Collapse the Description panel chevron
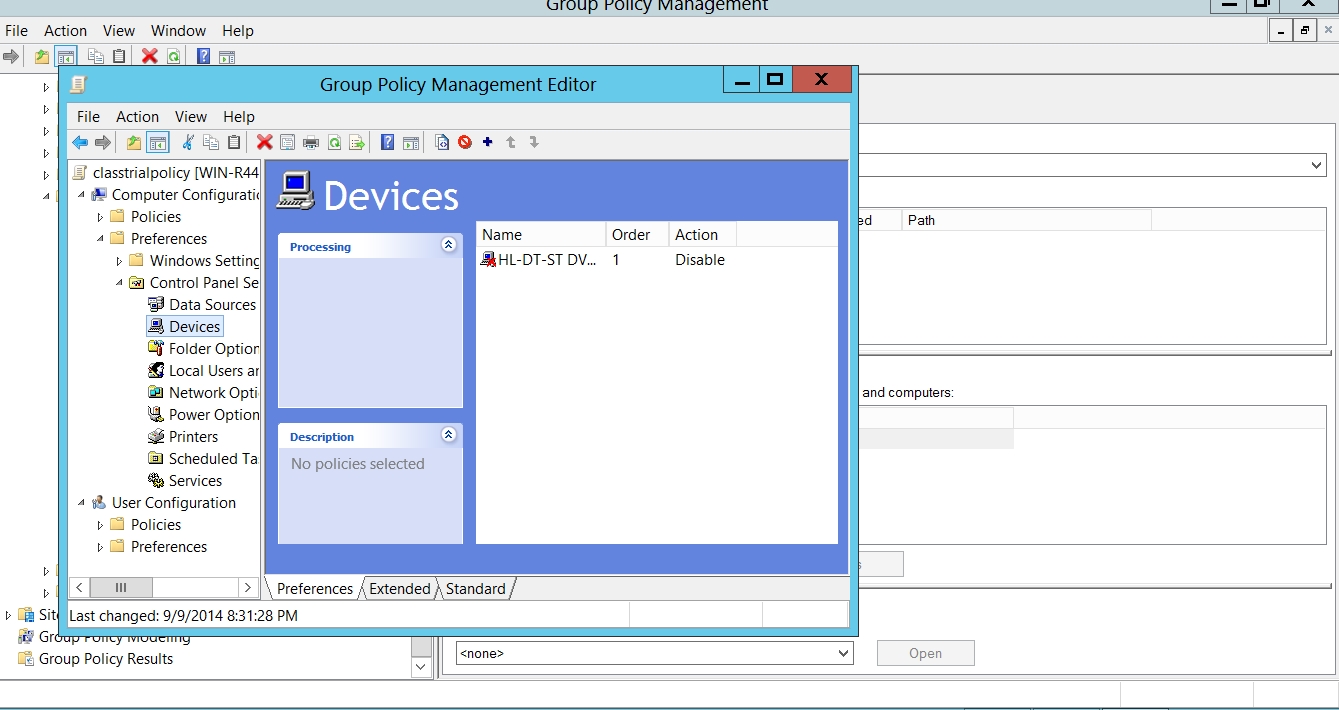The width and height of the screenshot is (1339, 710). [x=448, y=435]
